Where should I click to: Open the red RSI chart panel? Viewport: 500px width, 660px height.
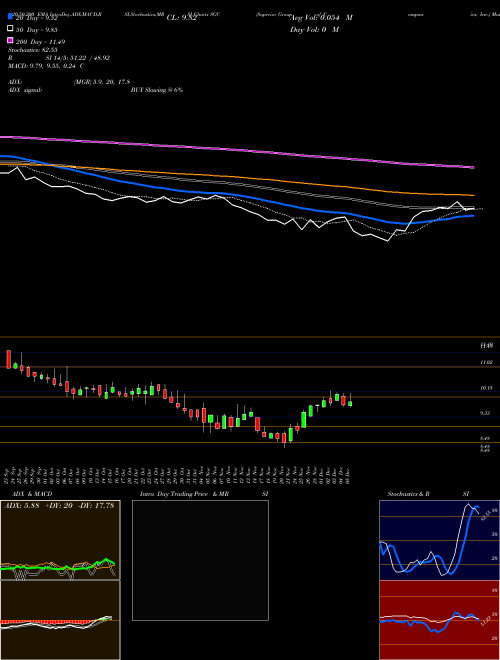click(x=439, y=620)
